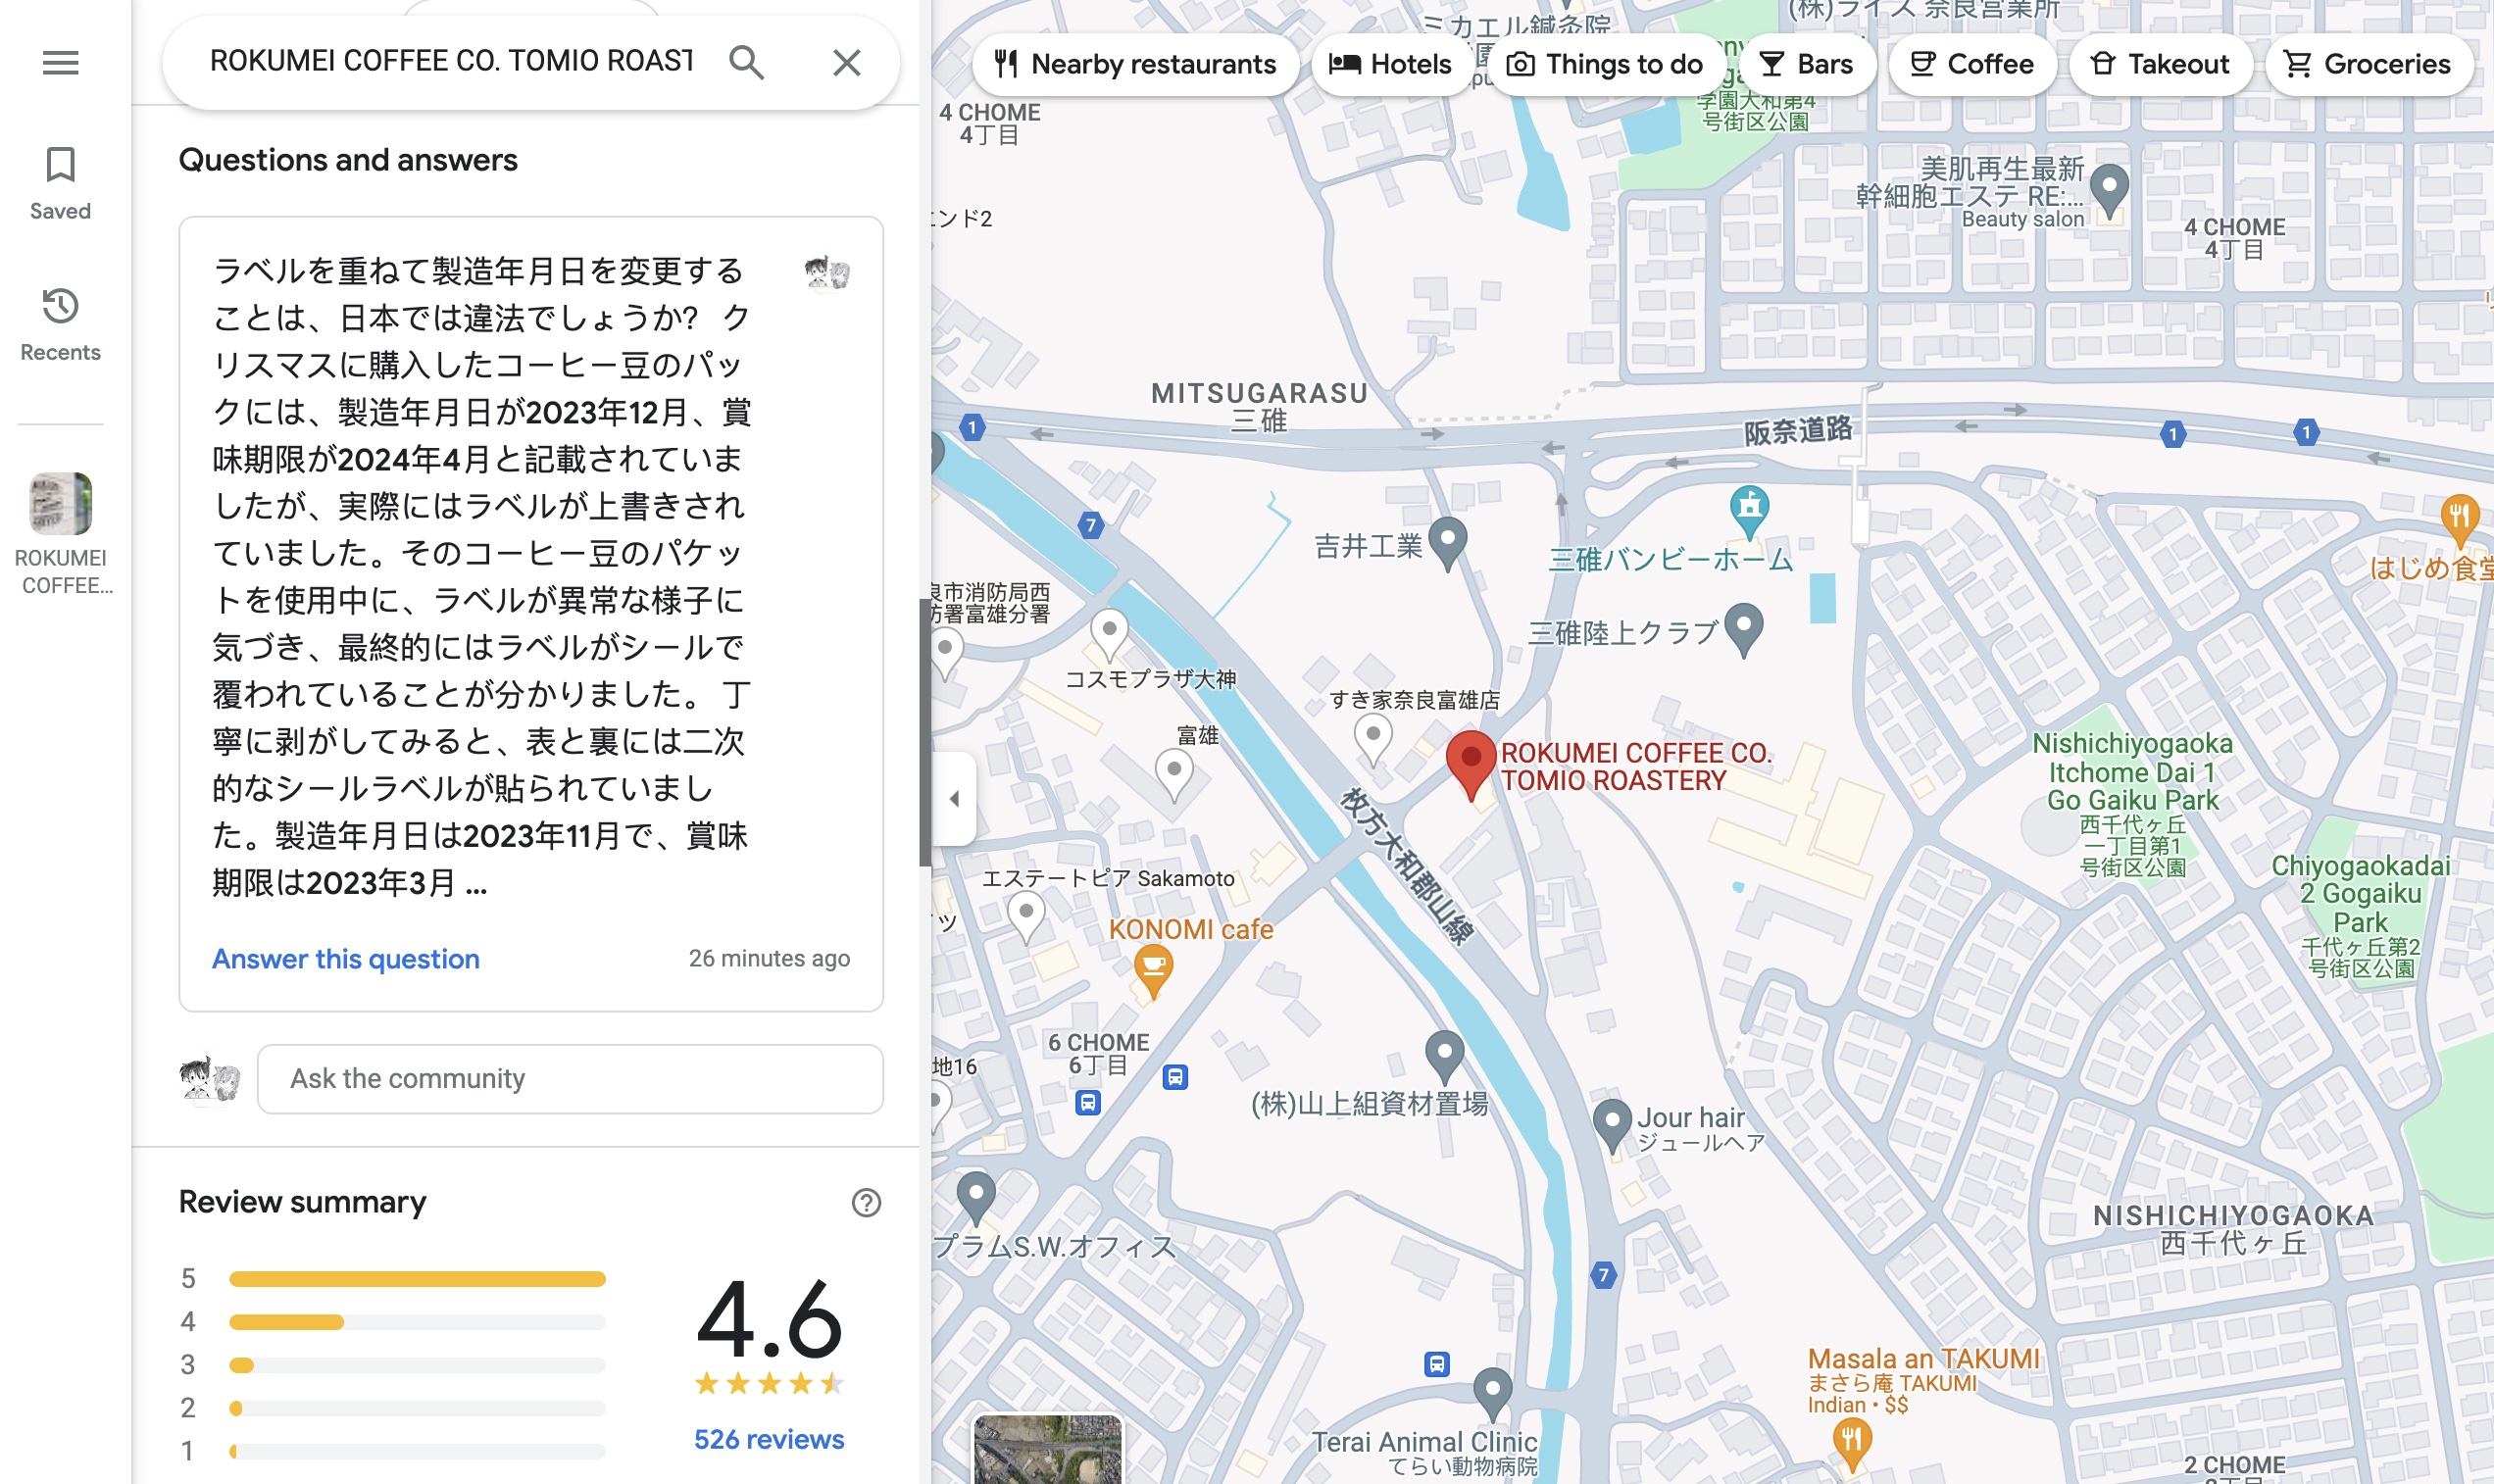
Task: Click the すき家奈良富雄店 map pin
Action: click(1373, 740)
